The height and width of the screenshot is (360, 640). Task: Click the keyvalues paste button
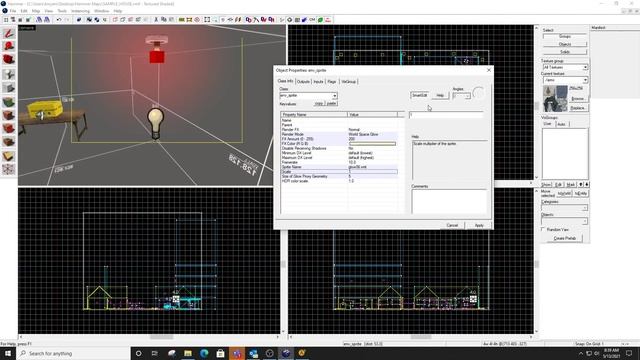coord(331,104)
